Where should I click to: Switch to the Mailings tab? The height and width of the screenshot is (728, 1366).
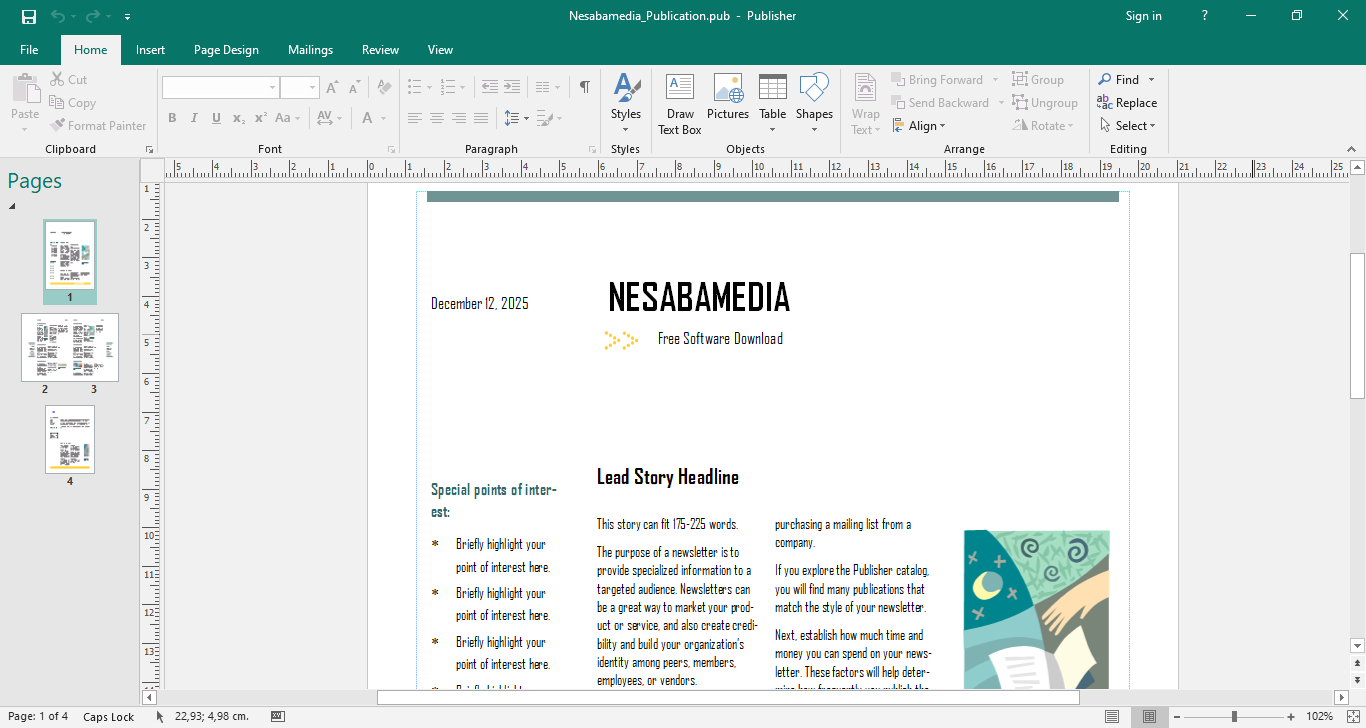pyautogui.click(x=310, y=50)
